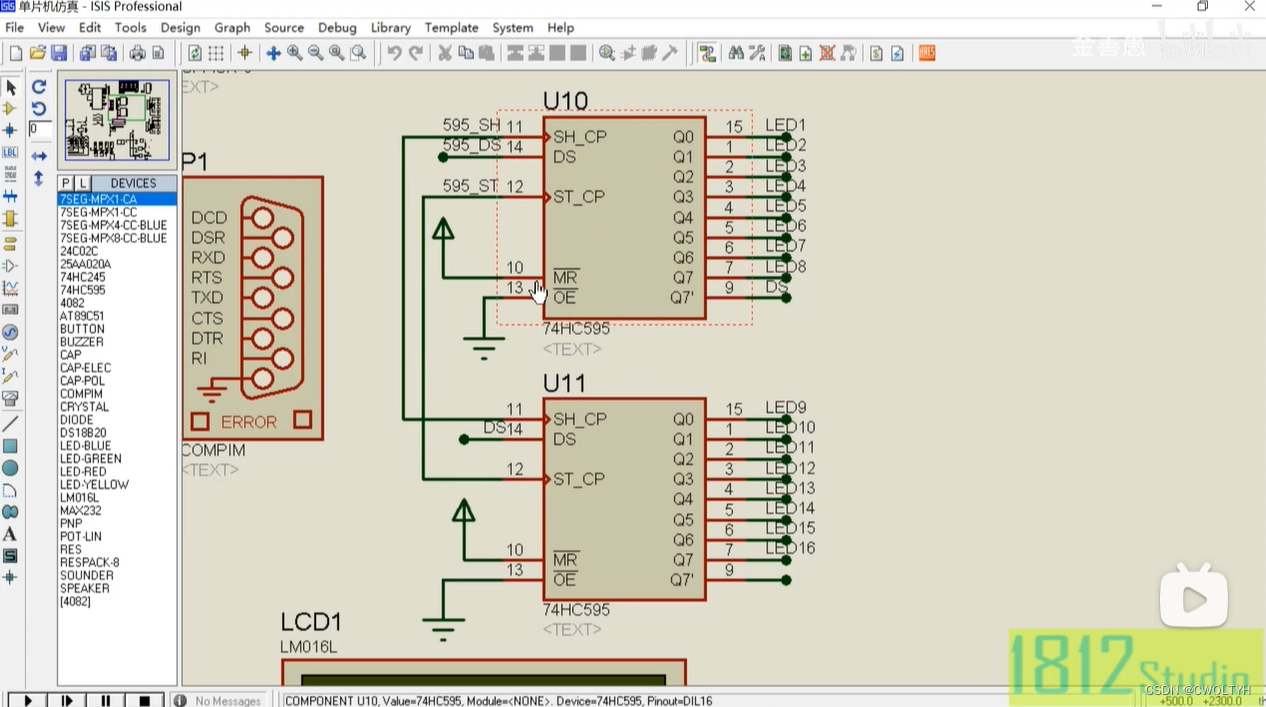Open the Template menu
Image resolution: width=1266 pixels, height=707 pixels.
(x=451, y=27)
